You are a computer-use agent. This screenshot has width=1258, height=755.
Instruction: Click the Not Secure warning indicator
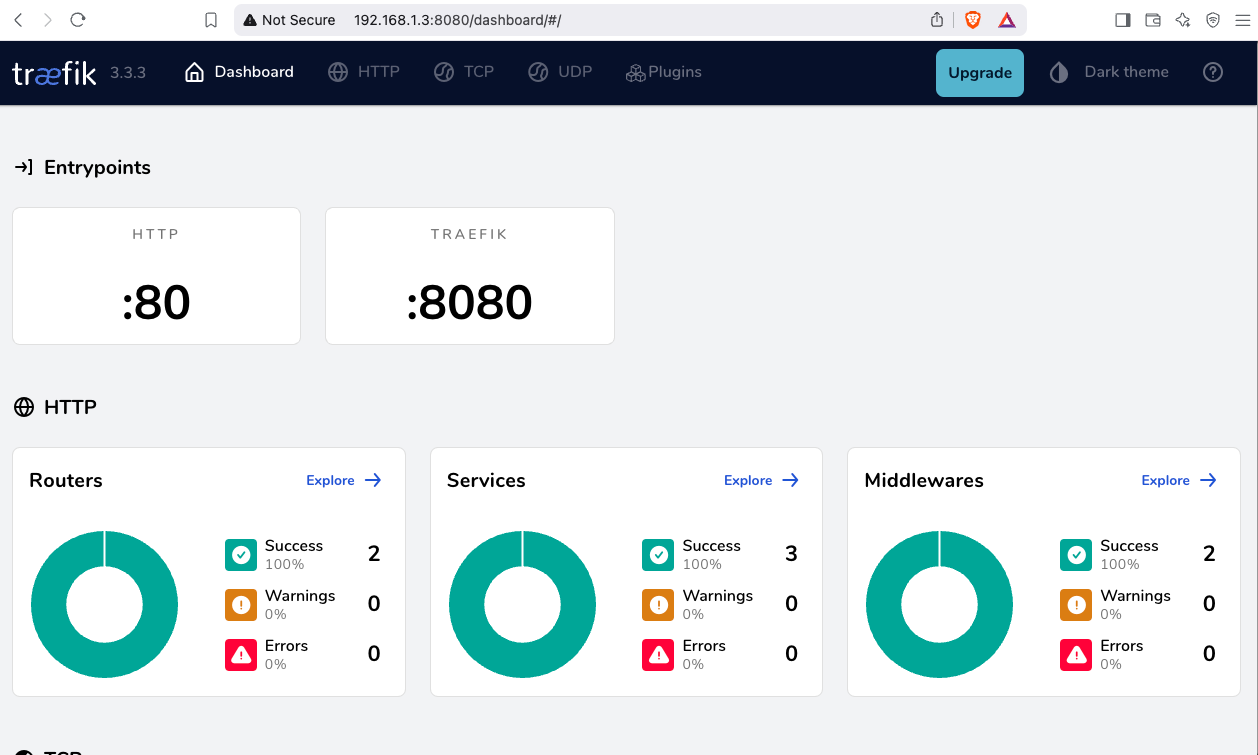click(x=288, y=19)
